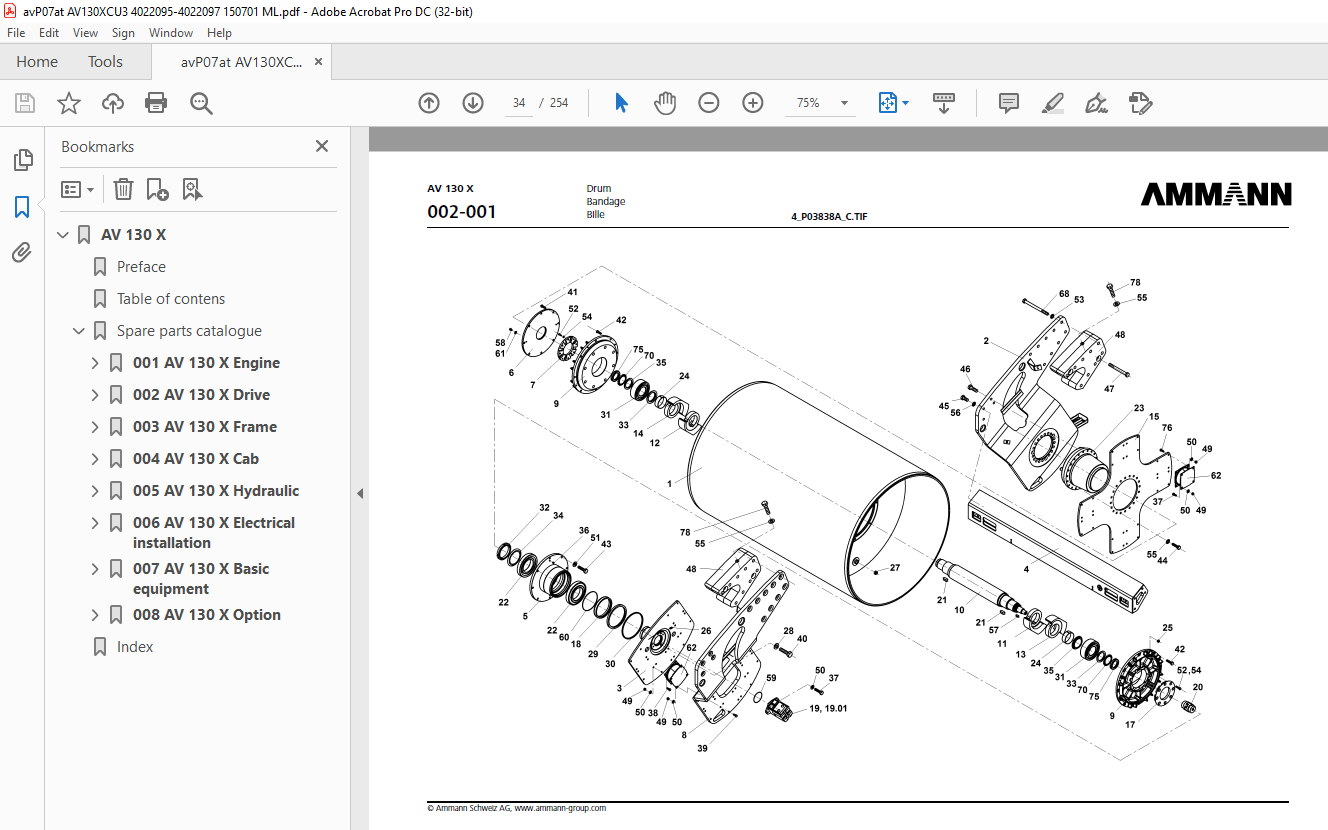Image resolution: width=1328 pixels, height=830 pixels.
Task: Select the 005 AV 130 X Hydraulic bookmark text
Action: (216, 491)
